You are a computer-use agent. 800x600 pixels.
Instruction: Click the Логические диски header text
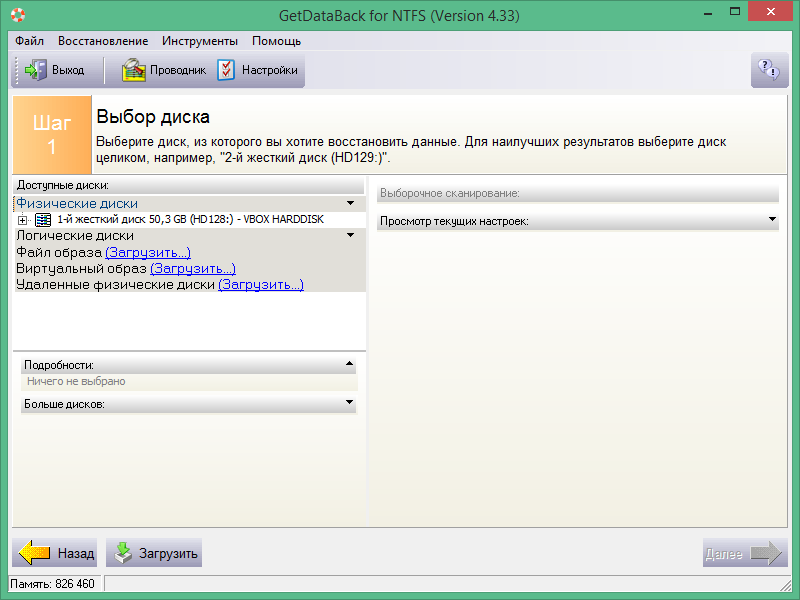[x=75, y=236]
